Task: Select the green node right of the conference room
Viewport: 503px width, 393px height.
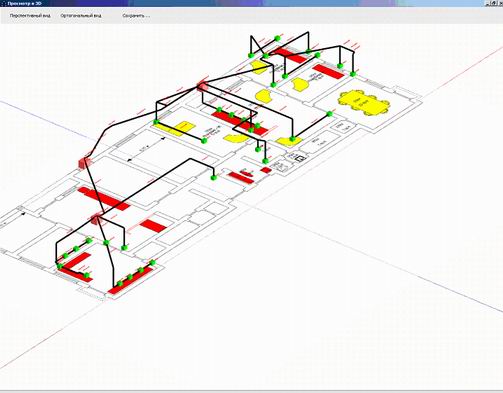Action: pos(330,114)
